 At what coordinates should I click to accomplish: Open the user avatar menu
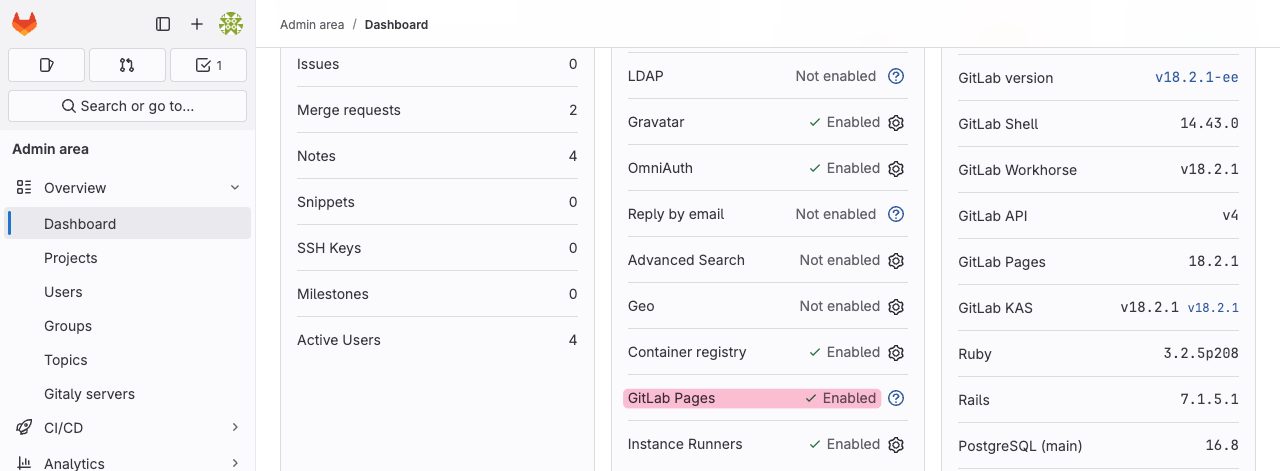point(231,24)
